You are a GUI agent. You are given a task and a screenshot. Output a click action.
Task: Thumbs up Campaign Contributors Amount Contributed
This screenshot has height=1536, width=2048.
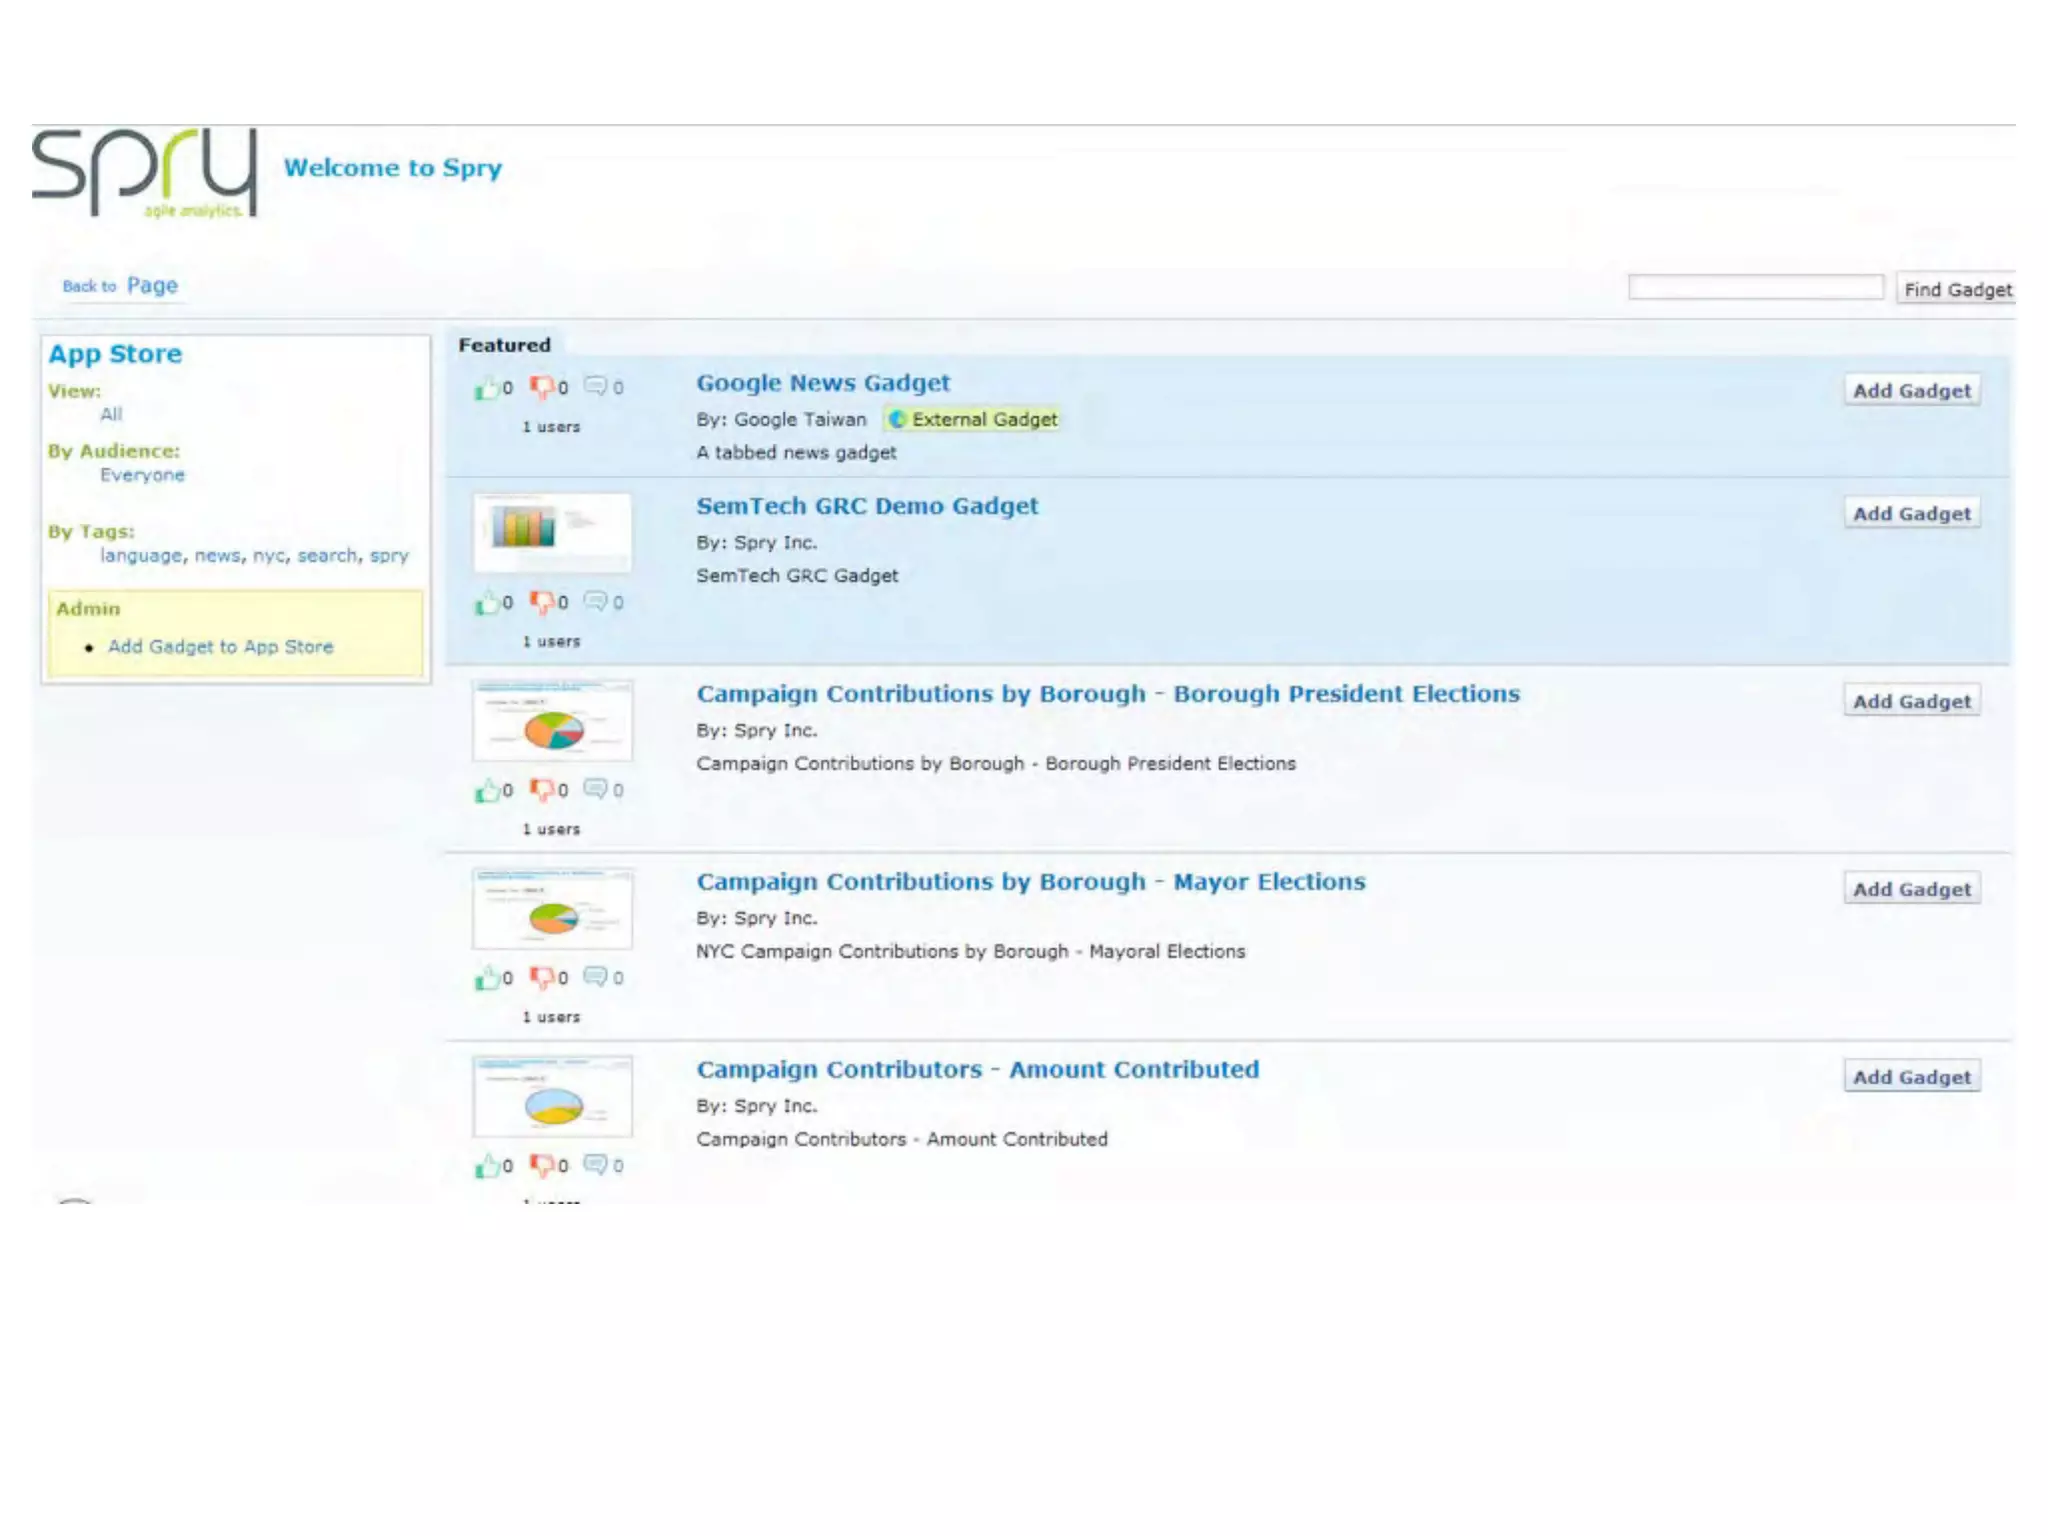[487, 1166]
